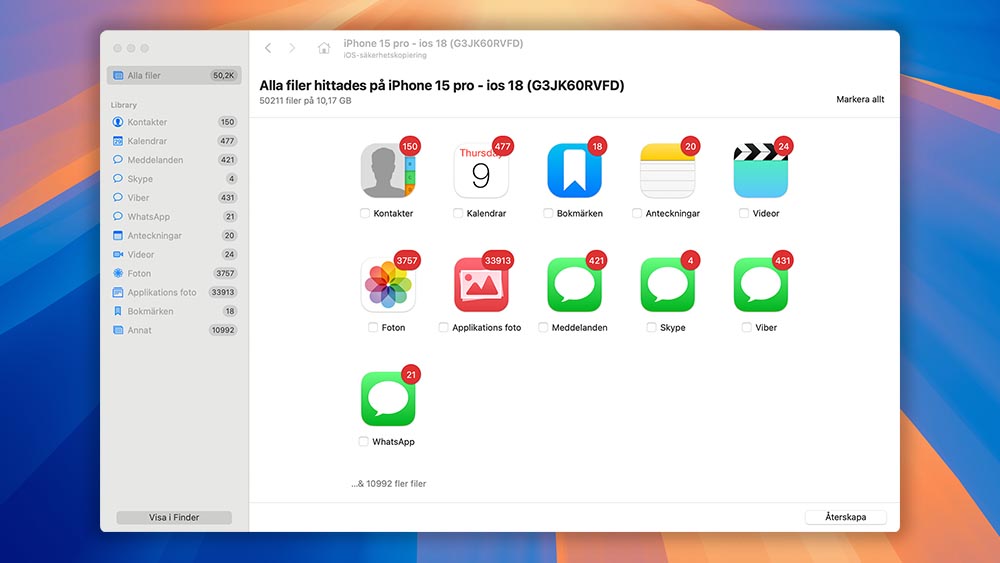Click the iPhone 15 pro device title
Image resolution: width=1000 pixels, height=563 pixels.
click(433, 43)
